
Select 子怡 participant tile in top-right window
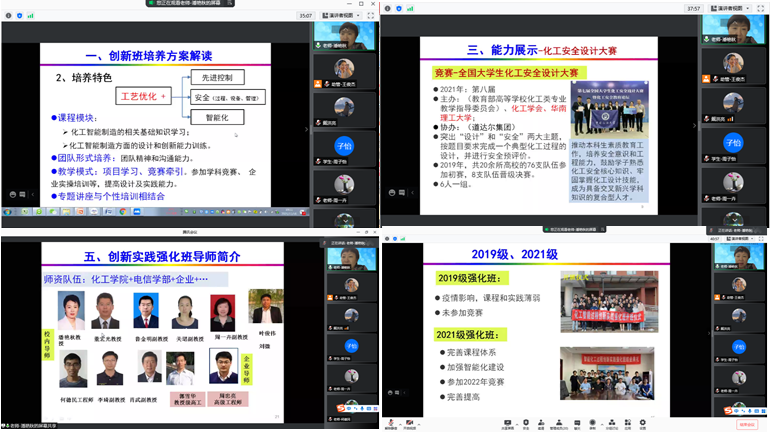[x=734, y=144]
